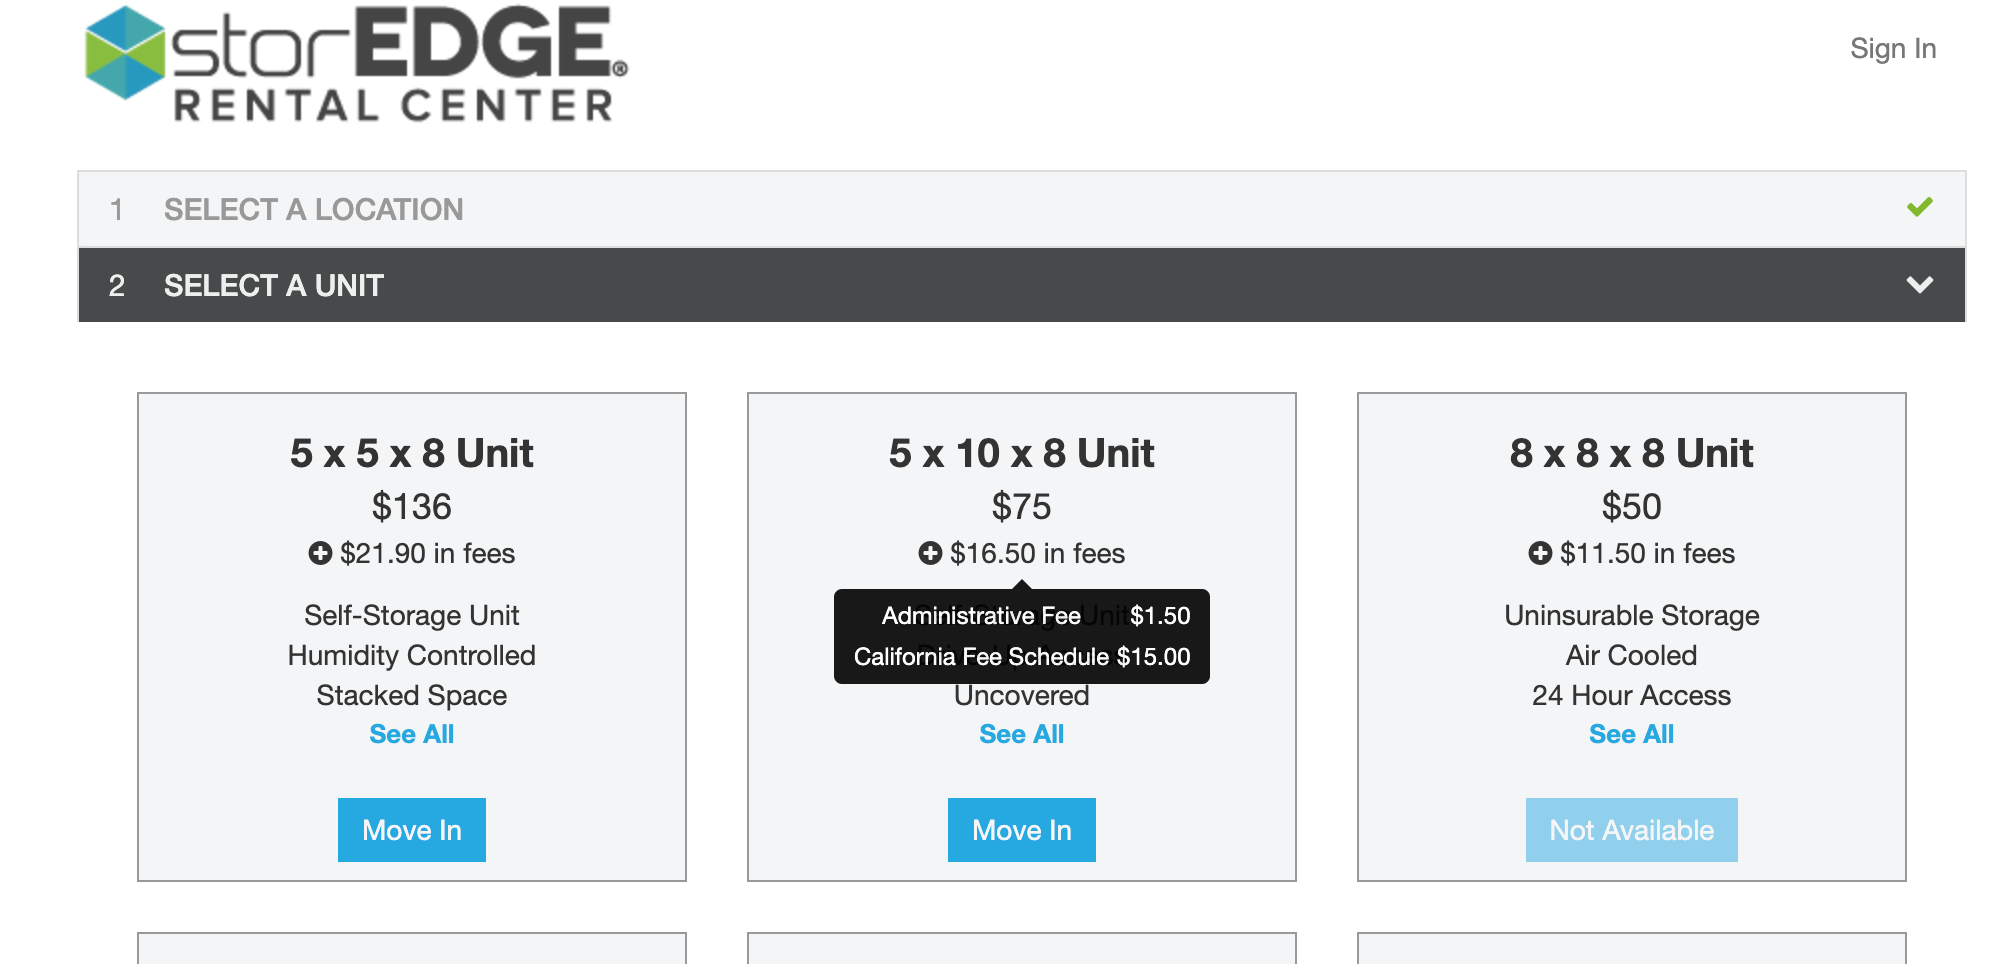Click the Stacked Space feature text
This screenshot has width=2006, height=964.
click(412, 695)
